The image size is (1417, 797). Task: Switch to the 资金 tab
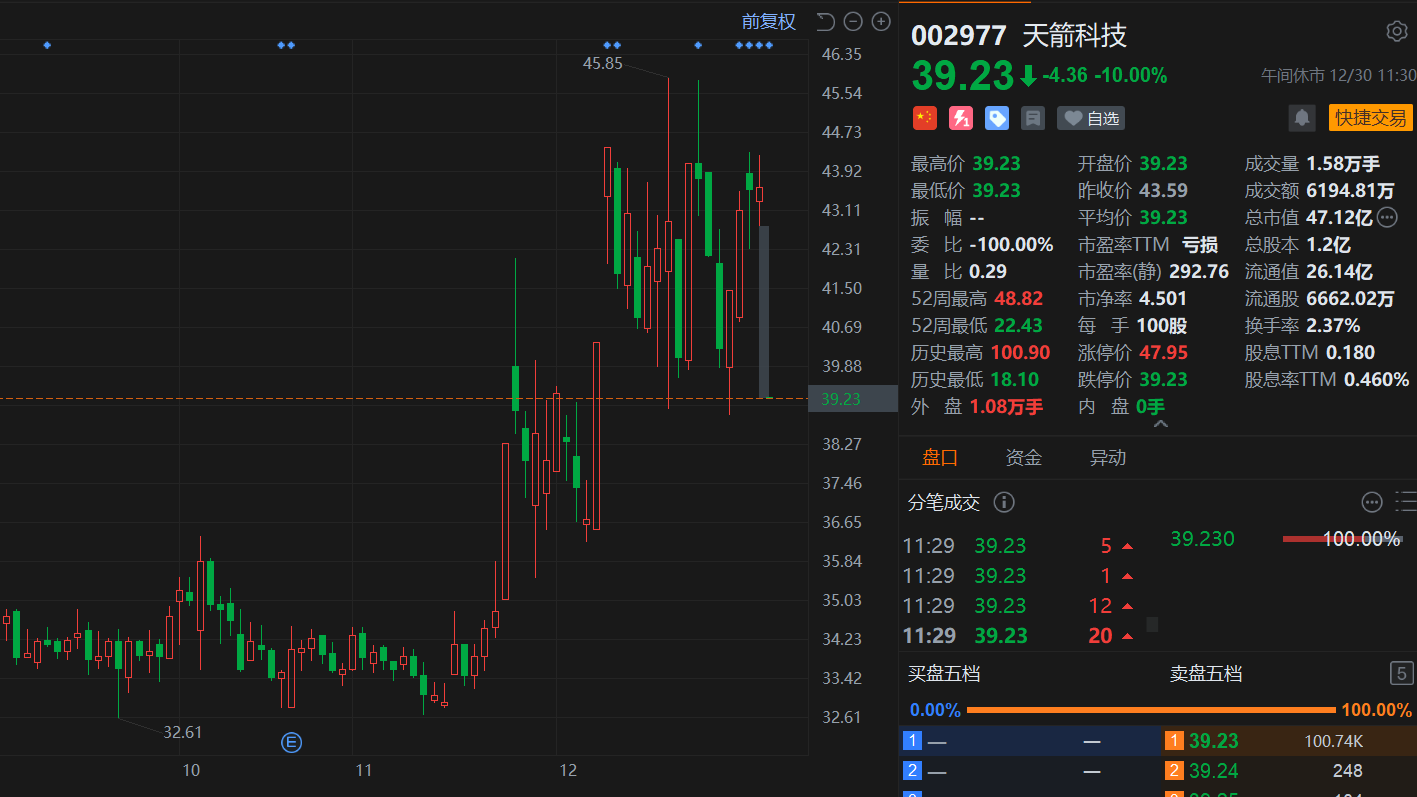point(1023,458)
